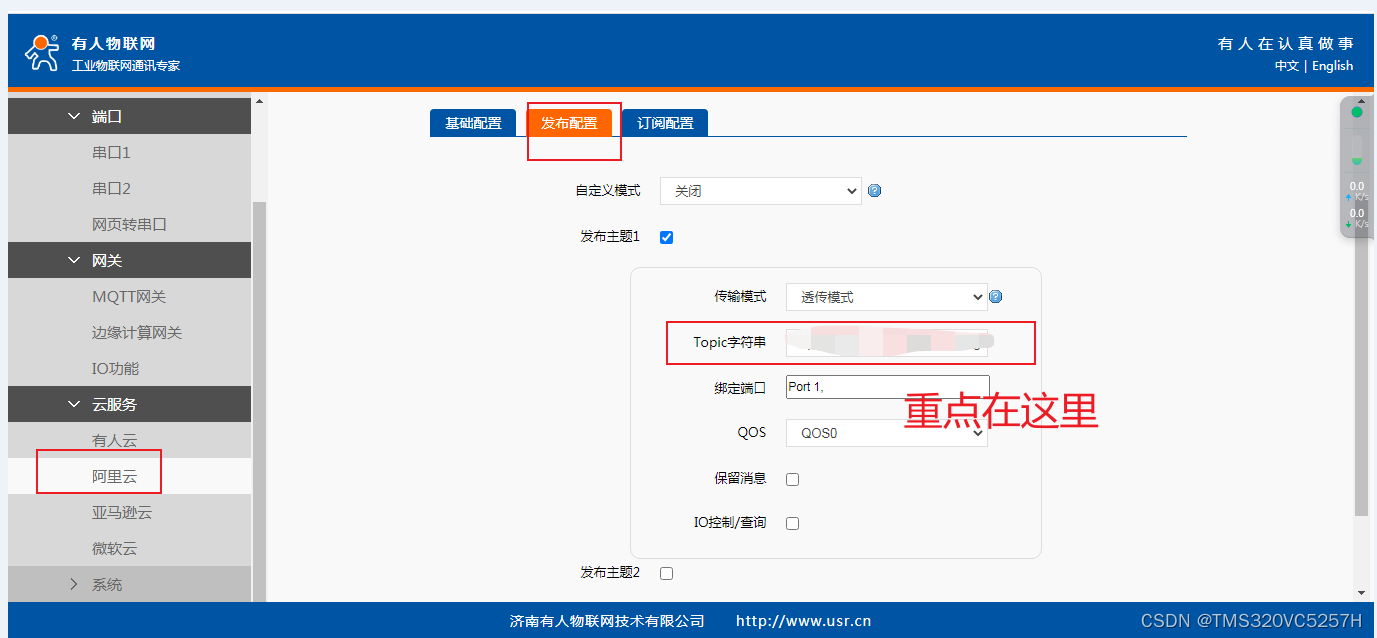Click the Topic字符串 input field

tap(887, 342)
